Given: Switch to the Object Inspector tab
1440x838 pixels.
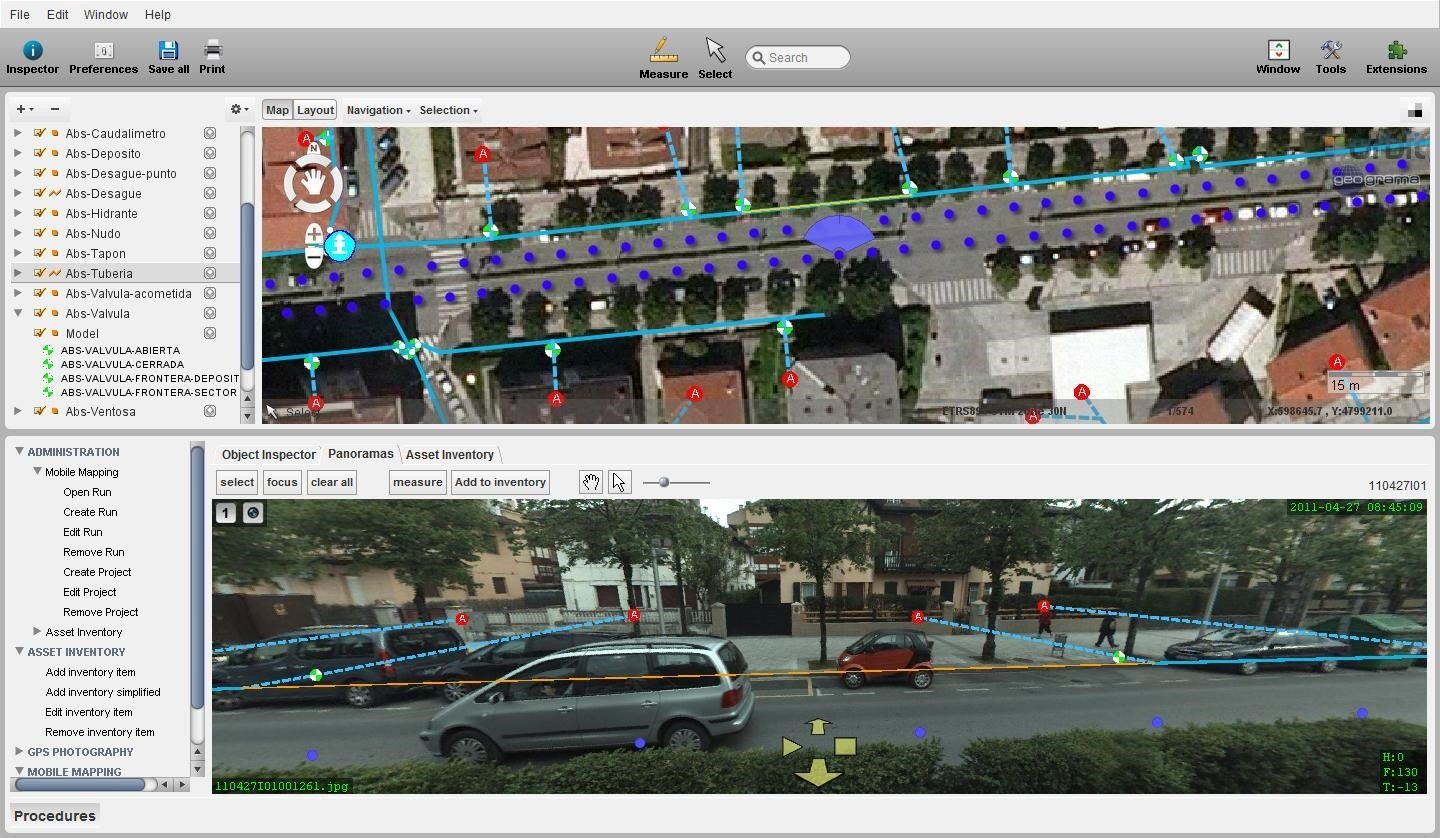Looking at the screenshot, I should pos(268,454).
